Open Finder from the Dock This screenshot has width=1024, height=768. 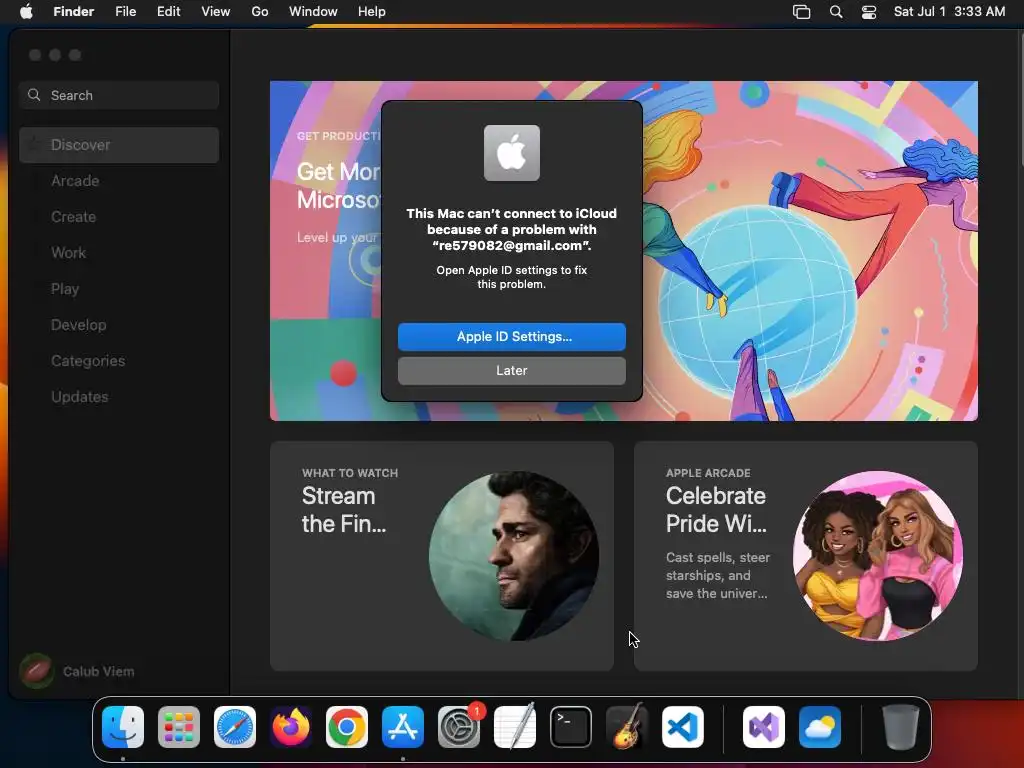[123, 727]
